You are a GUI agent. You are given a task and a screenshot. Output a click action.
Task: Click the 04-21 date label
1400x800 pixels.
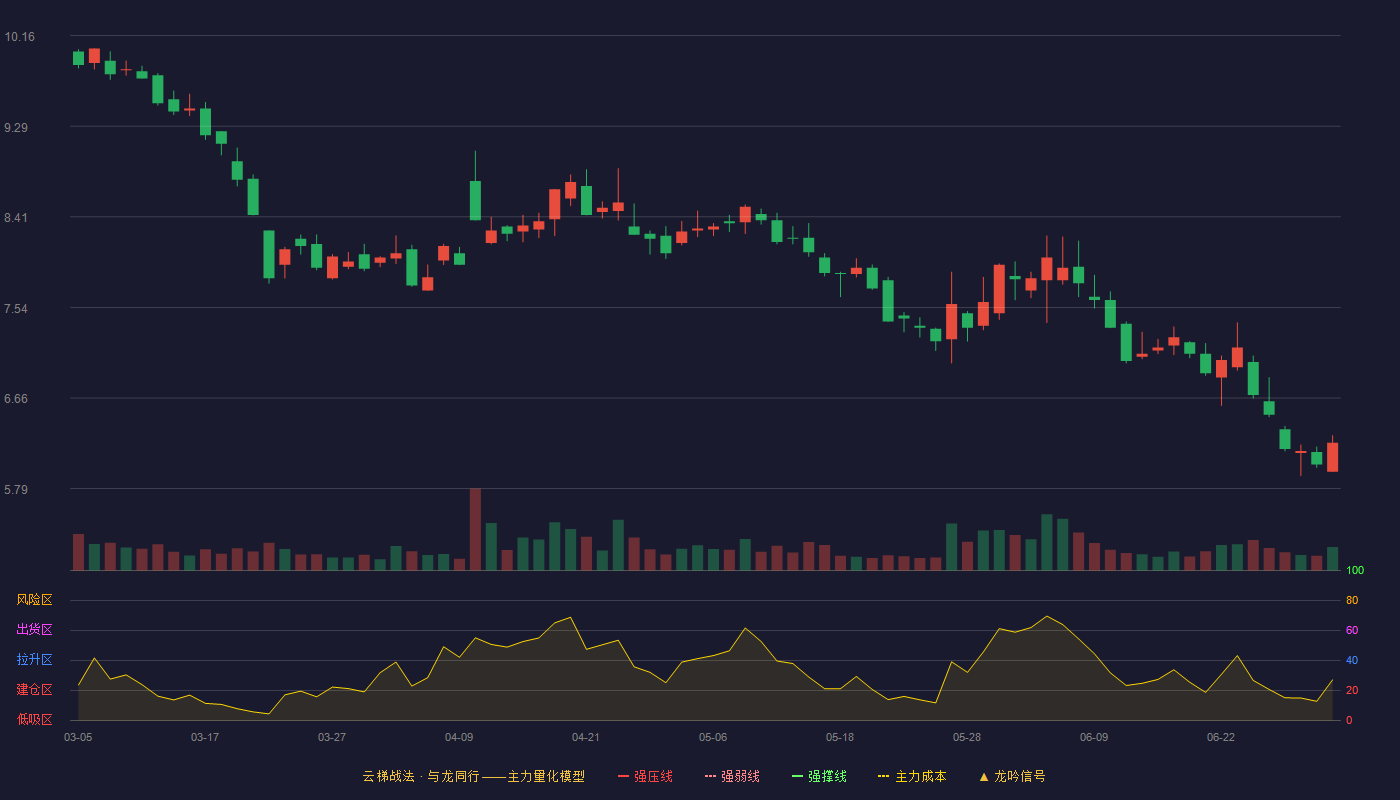click(x=586, y=737)
